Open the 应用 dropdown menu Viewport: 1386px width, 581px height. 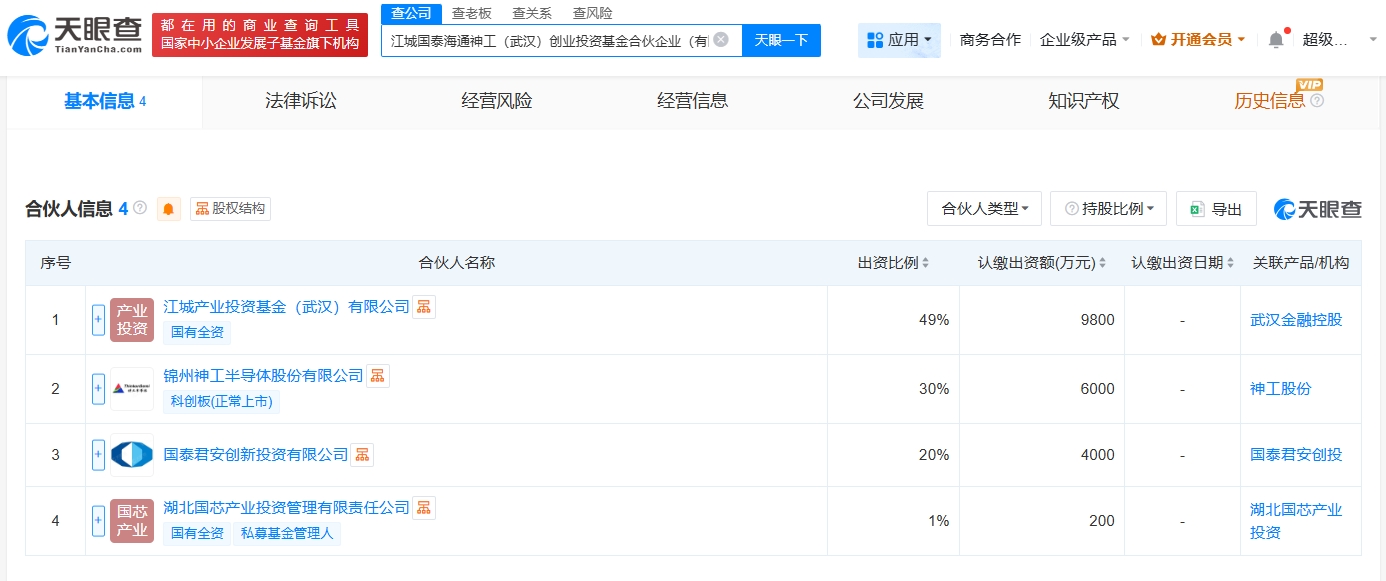coord(898,40)
